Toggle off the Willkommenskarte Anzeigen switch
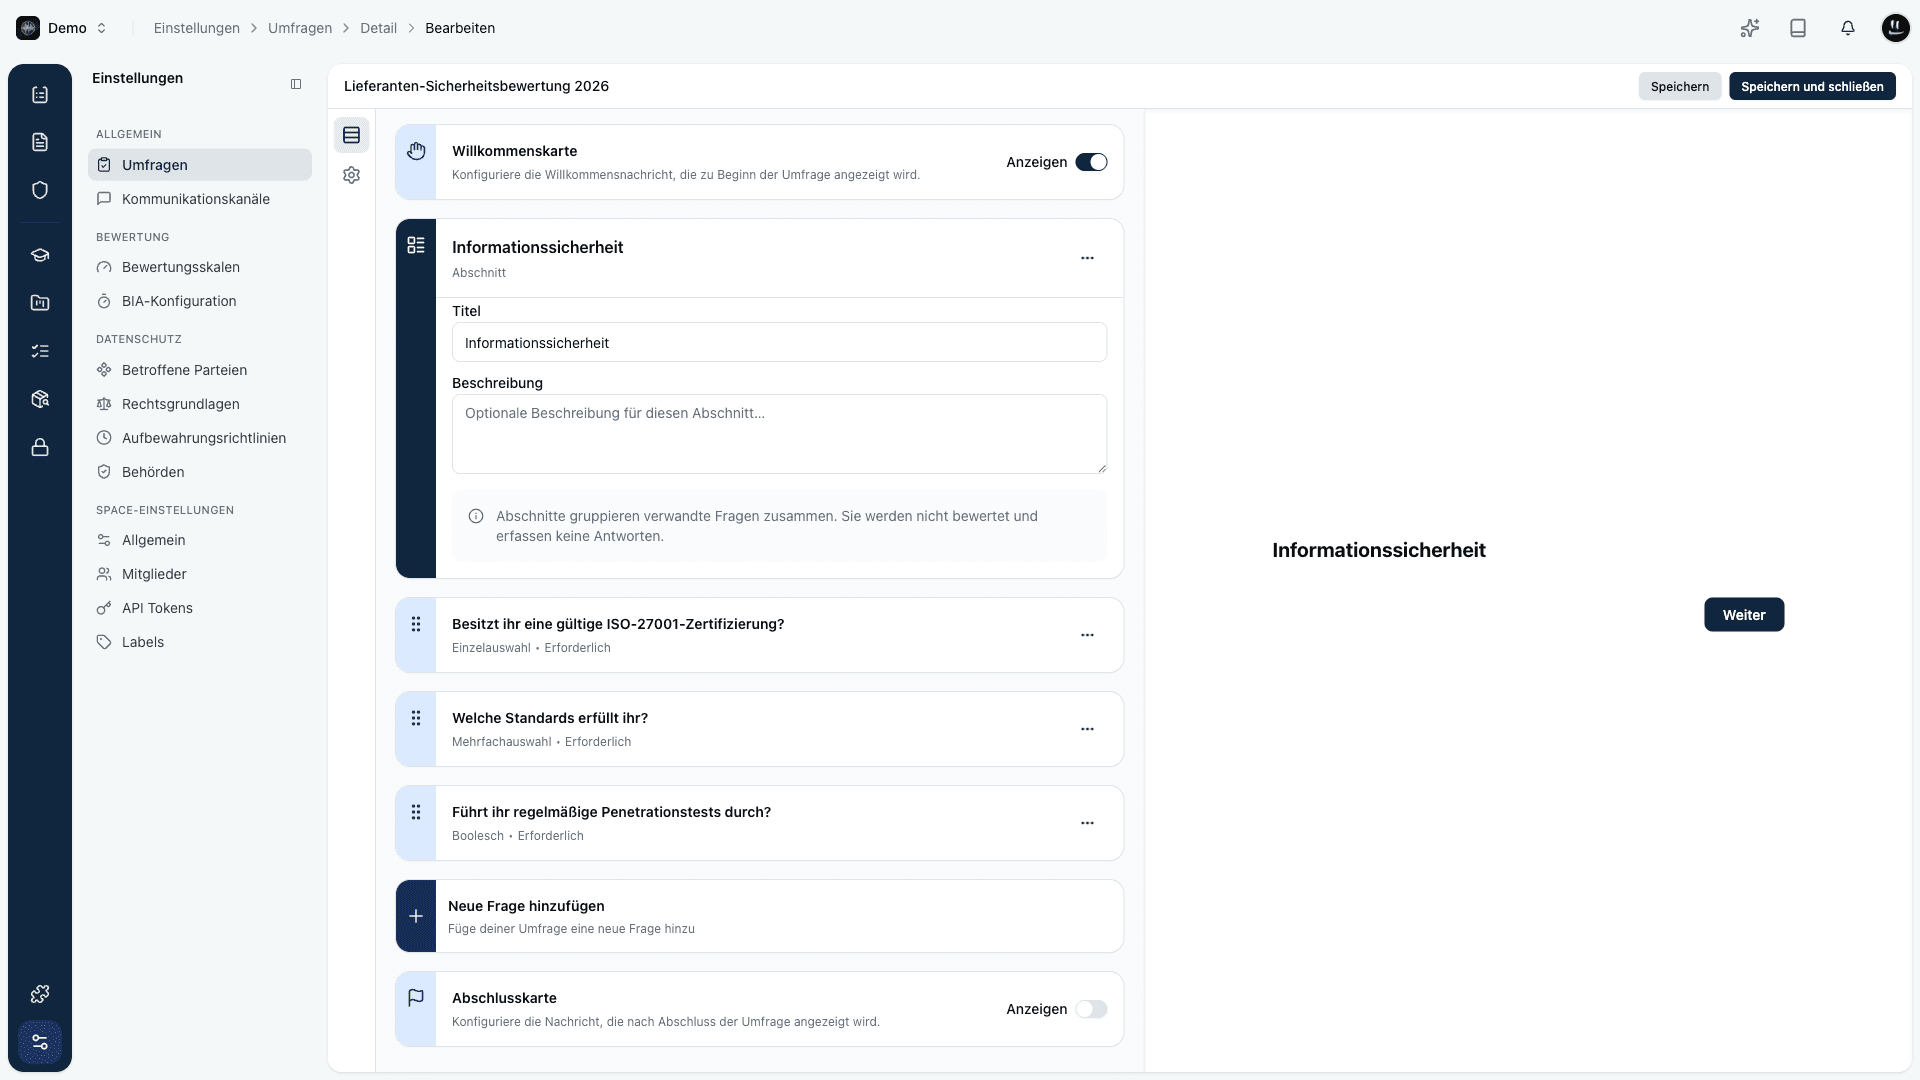1920x1080 pixels. click(x=1091, y=162)
